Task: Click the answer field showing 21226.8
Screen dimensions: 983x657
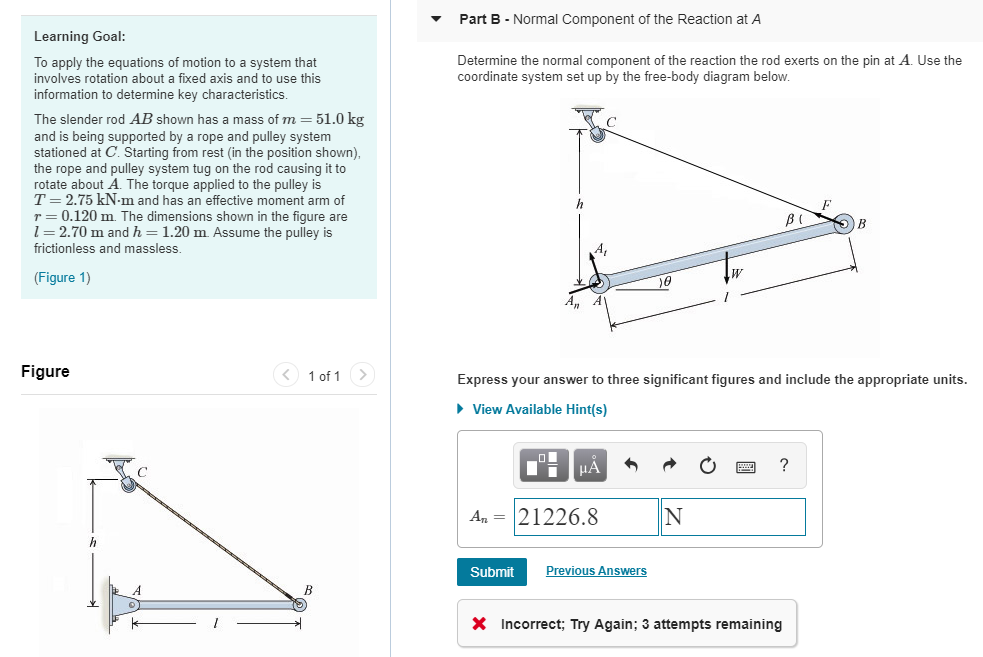Action: (x=585, y=516)
